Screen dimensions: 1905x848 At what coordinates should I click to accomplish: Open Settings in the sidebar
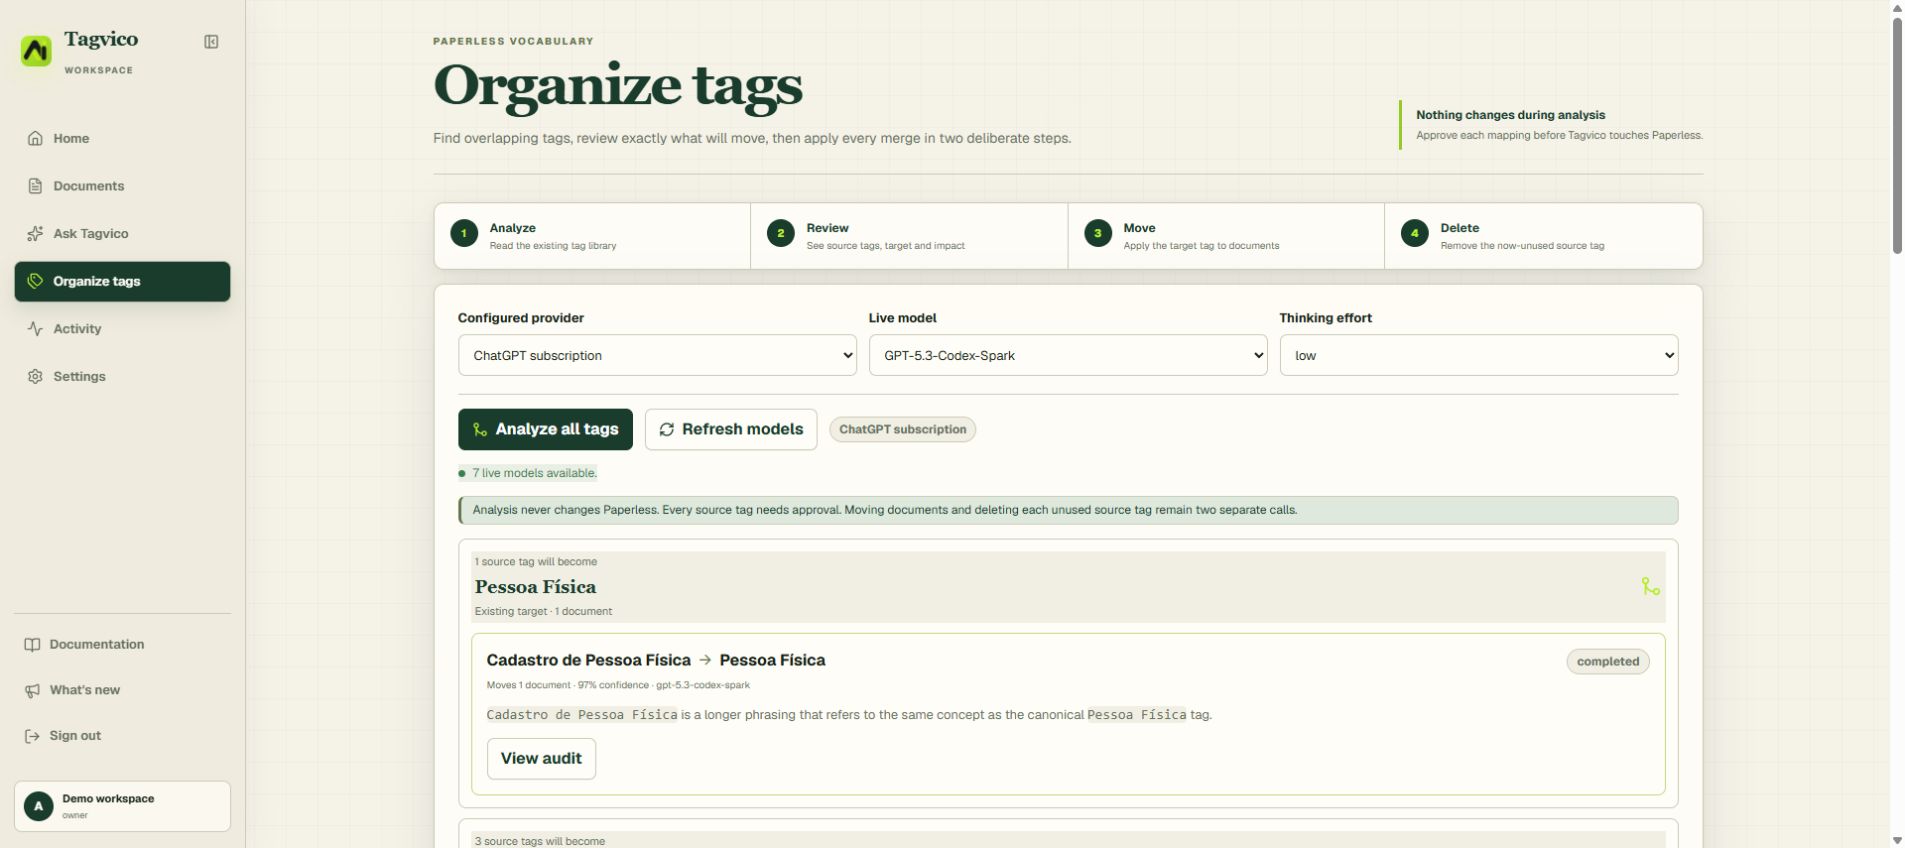tap(122, 376)
